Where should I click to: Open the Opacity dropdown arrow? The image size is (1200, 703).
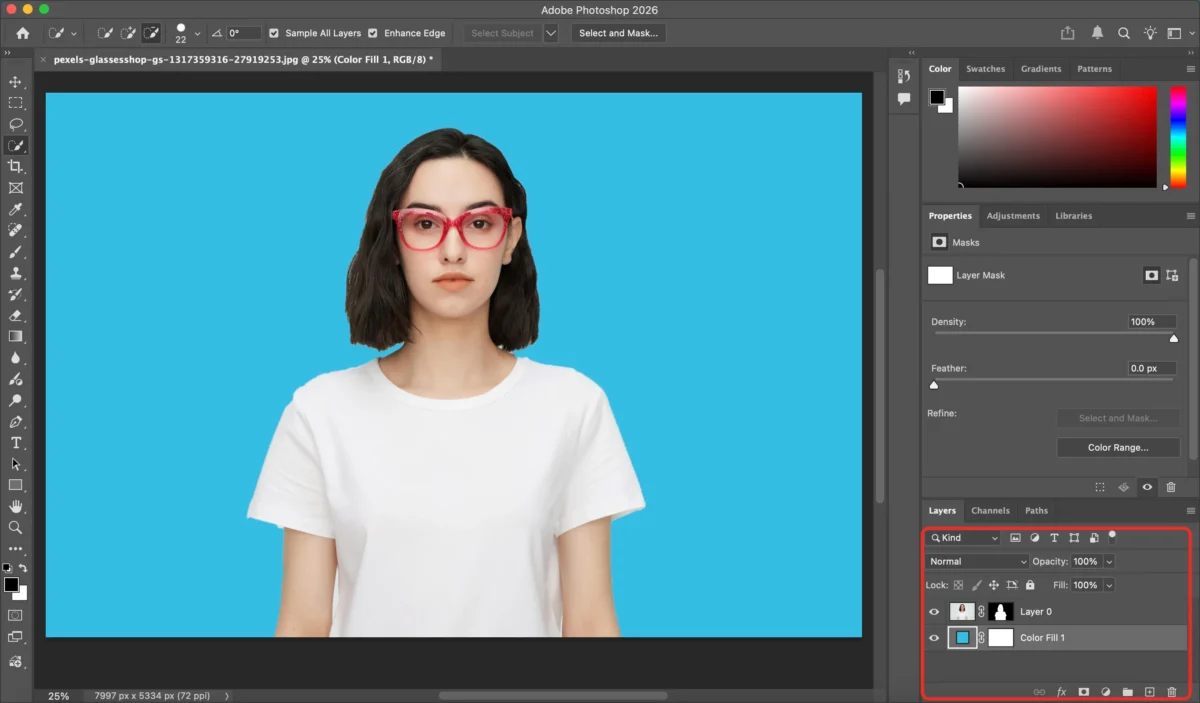click(1110, 562)
